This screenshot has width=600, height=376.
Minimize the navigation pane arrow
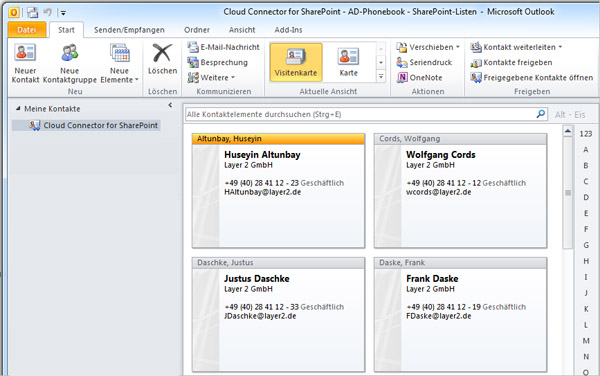tap(170, 105)
